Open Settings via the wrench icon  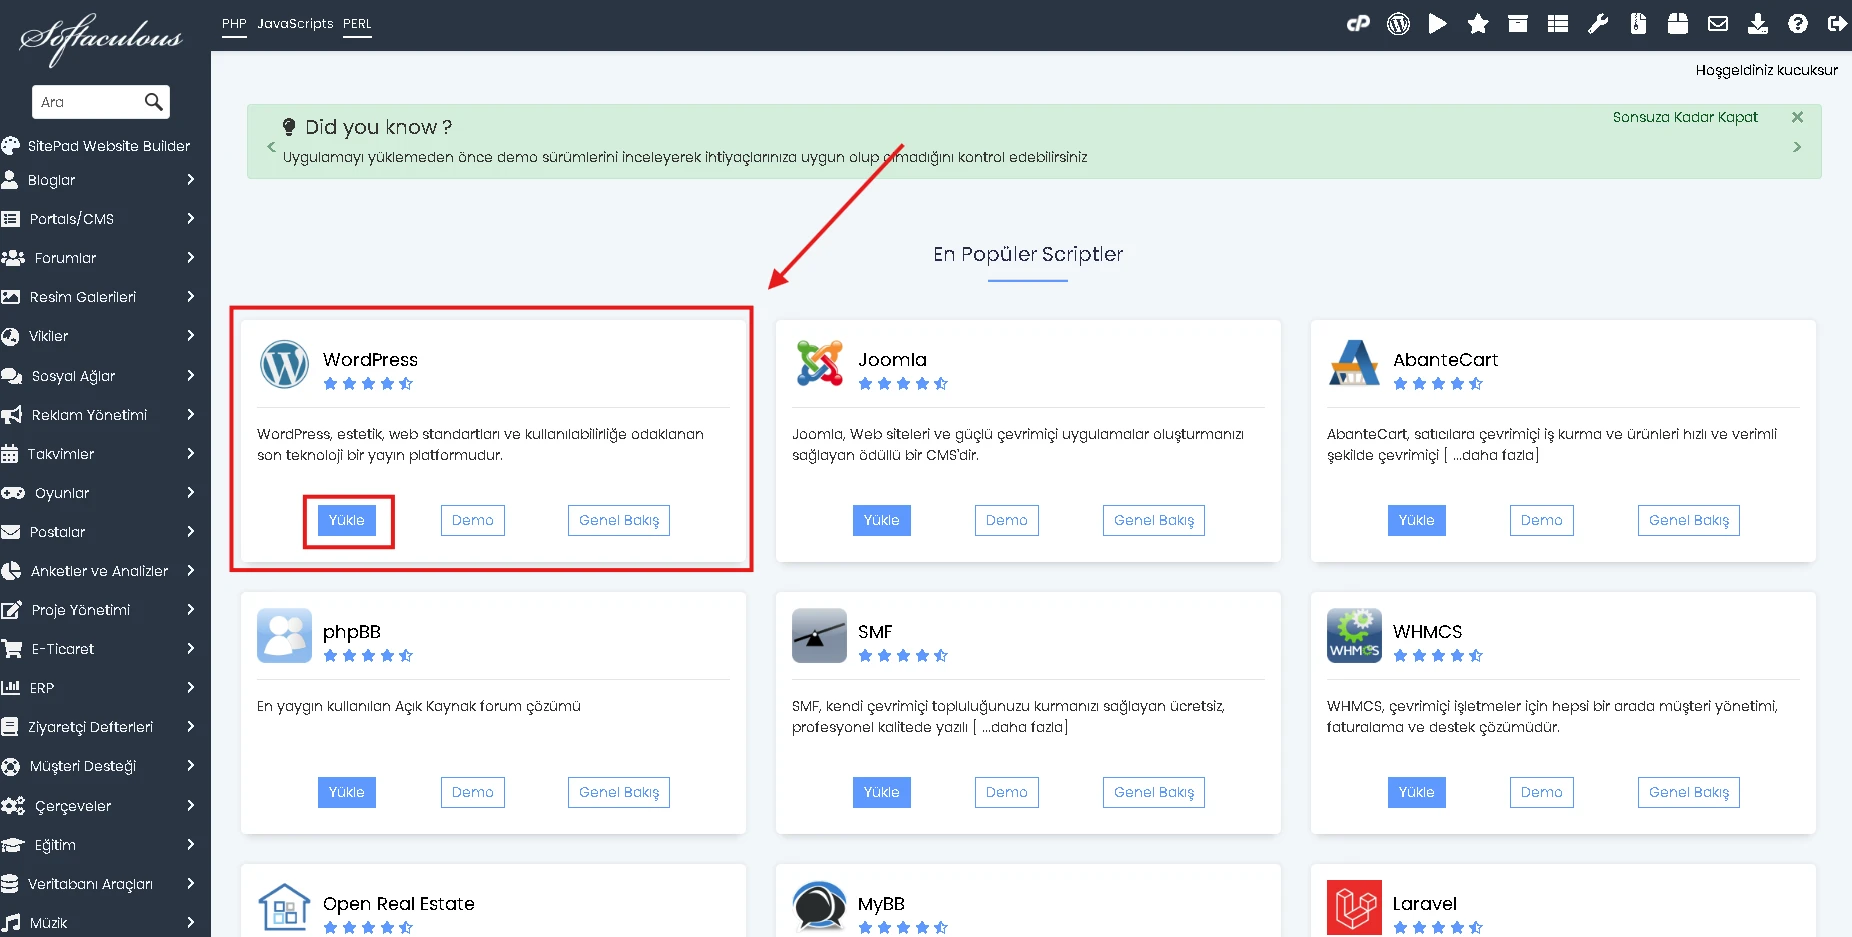[1598, 23]
